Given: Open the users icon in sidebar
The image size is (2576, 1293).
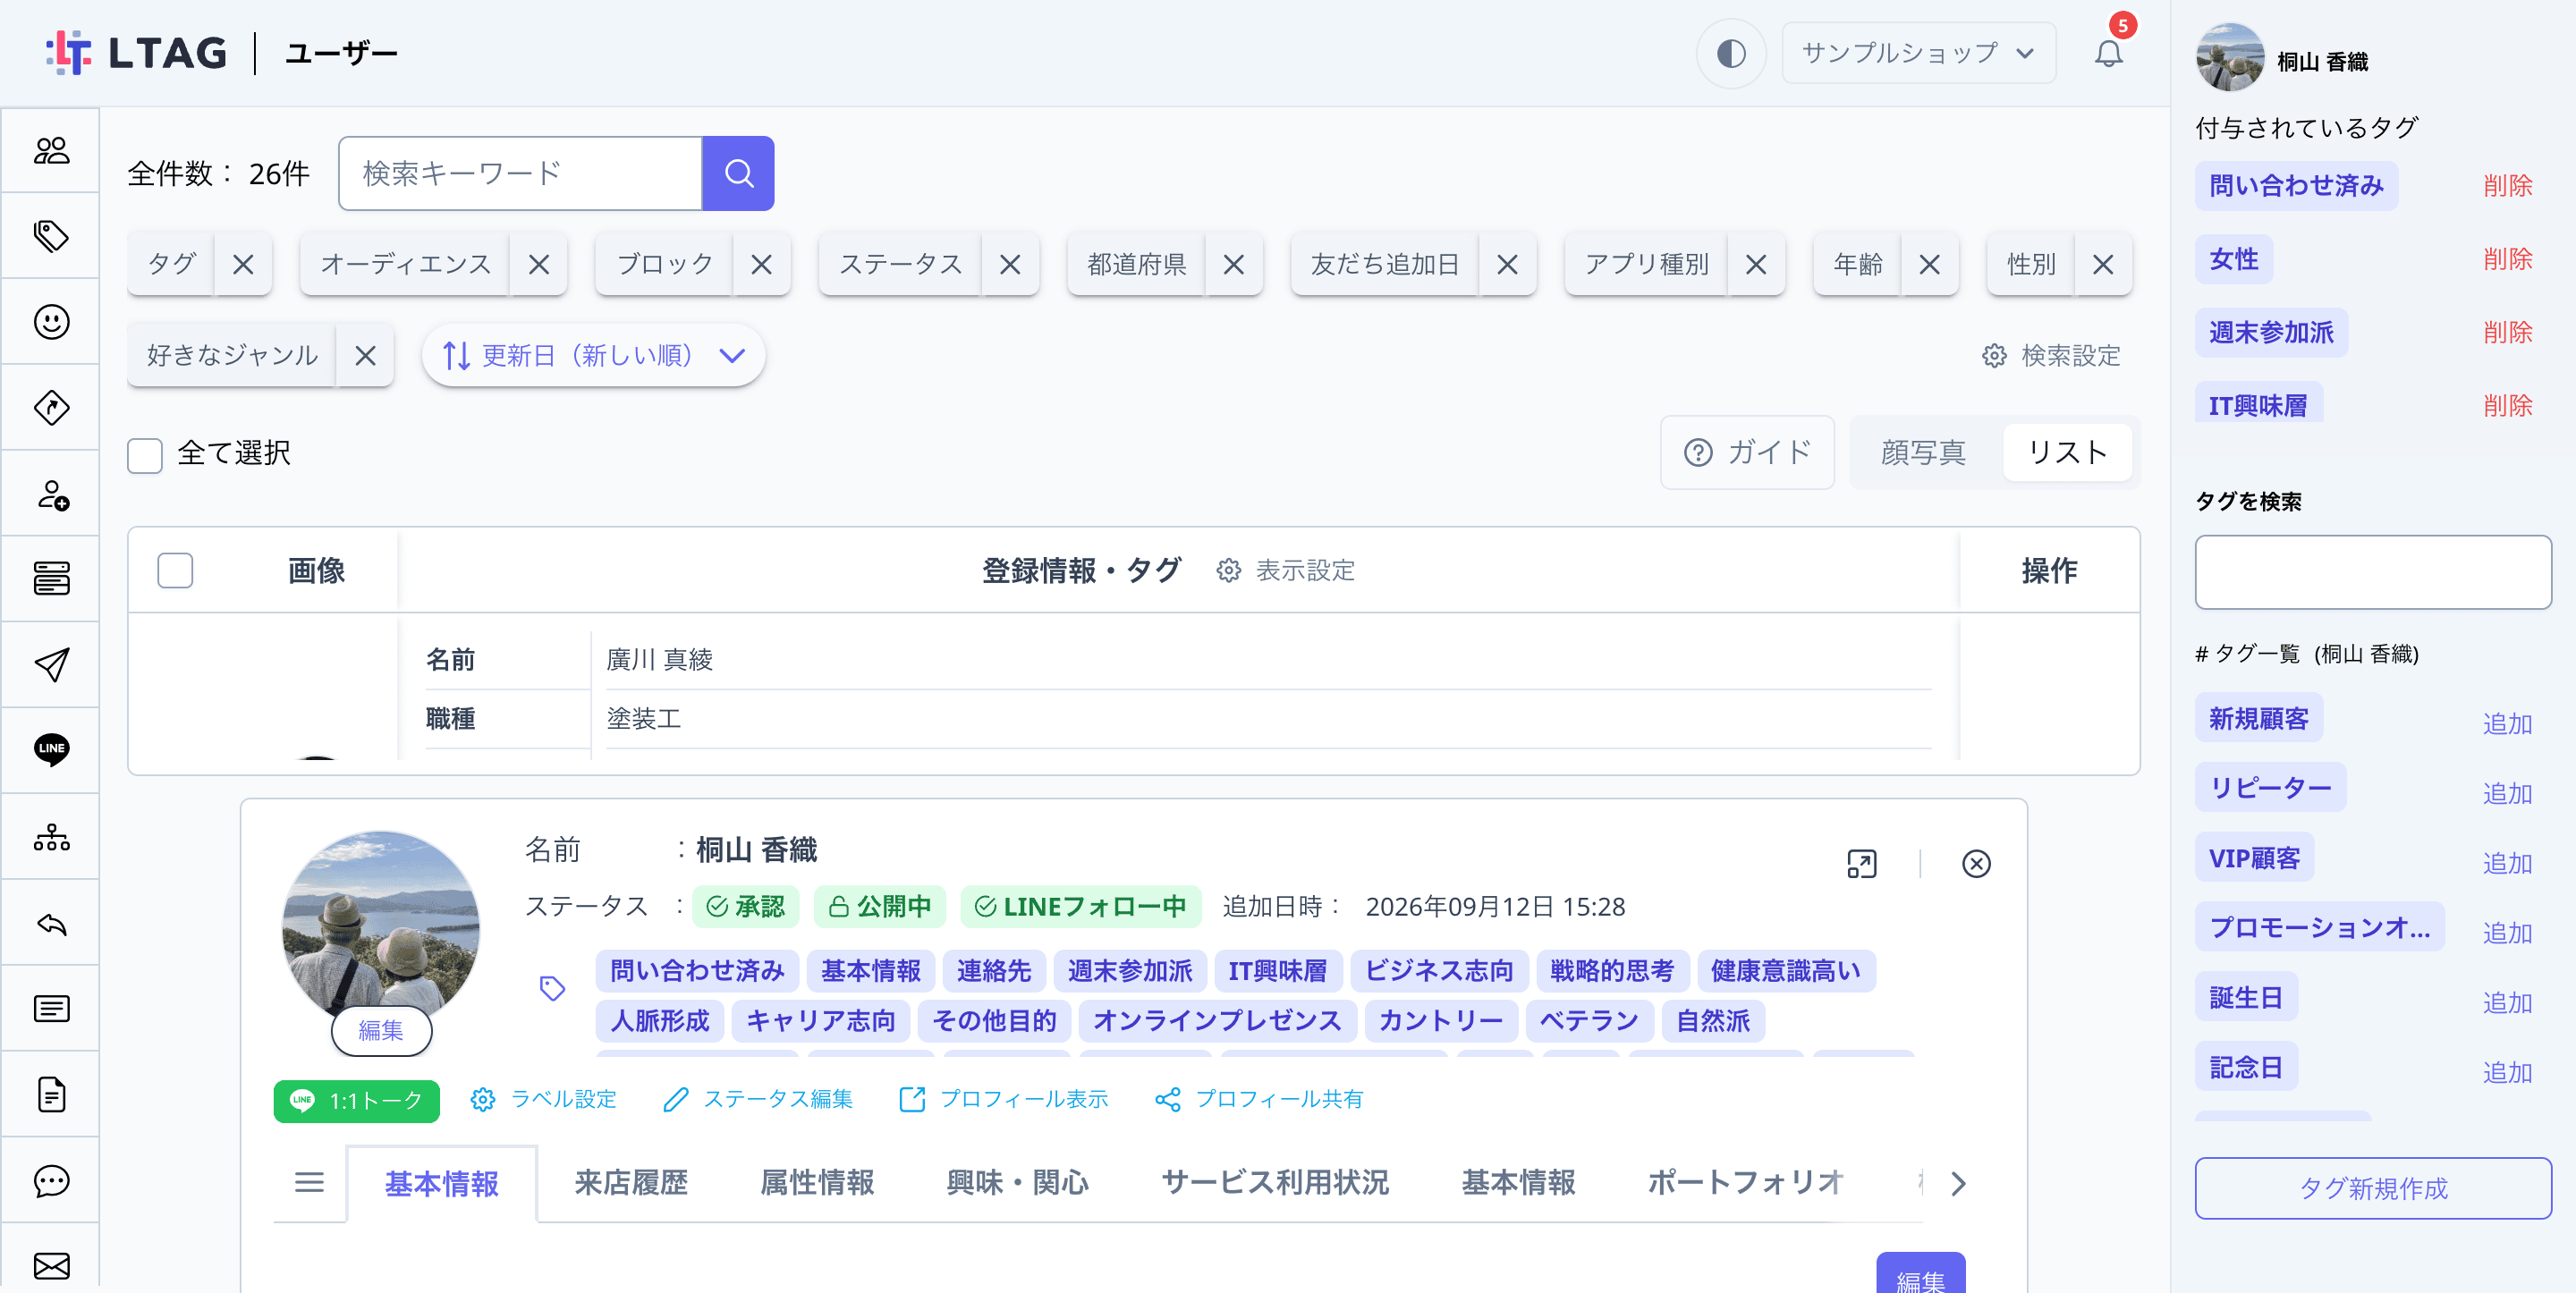Looking at the screenshot, I should (51, 151).
